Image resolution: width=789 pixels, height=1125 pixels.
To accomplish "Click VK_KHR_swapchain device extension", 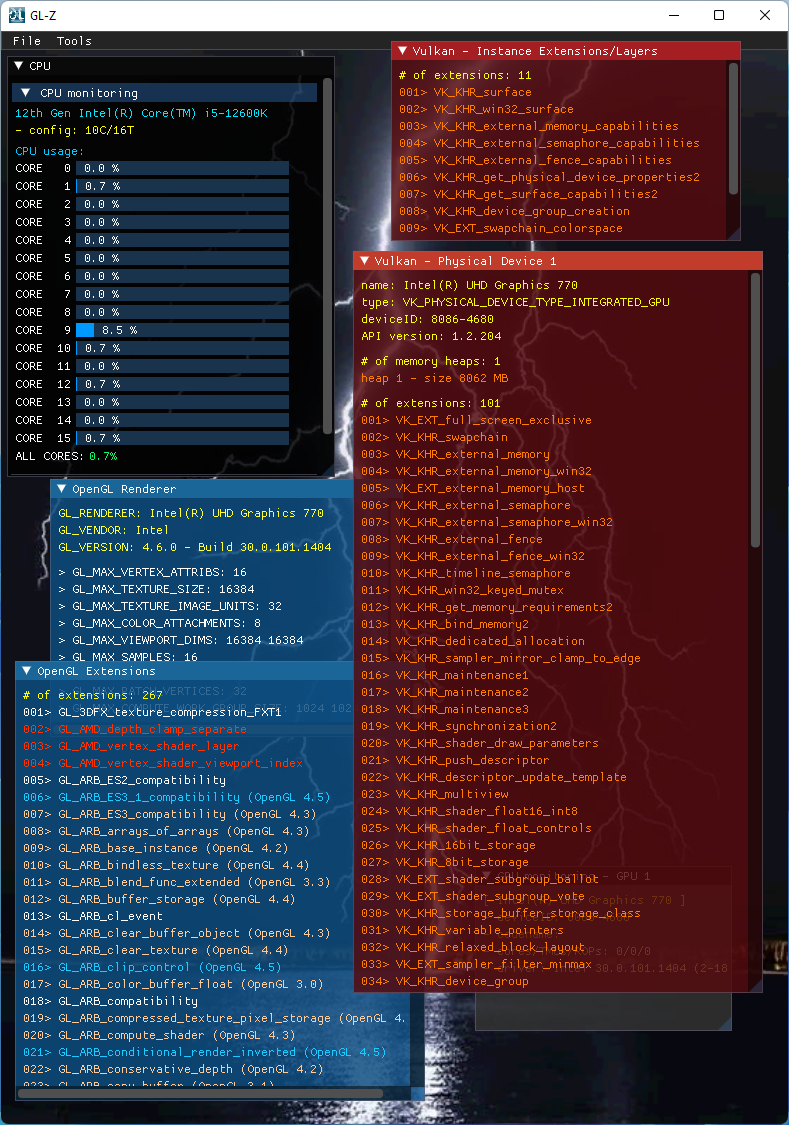I will (435, 437).
